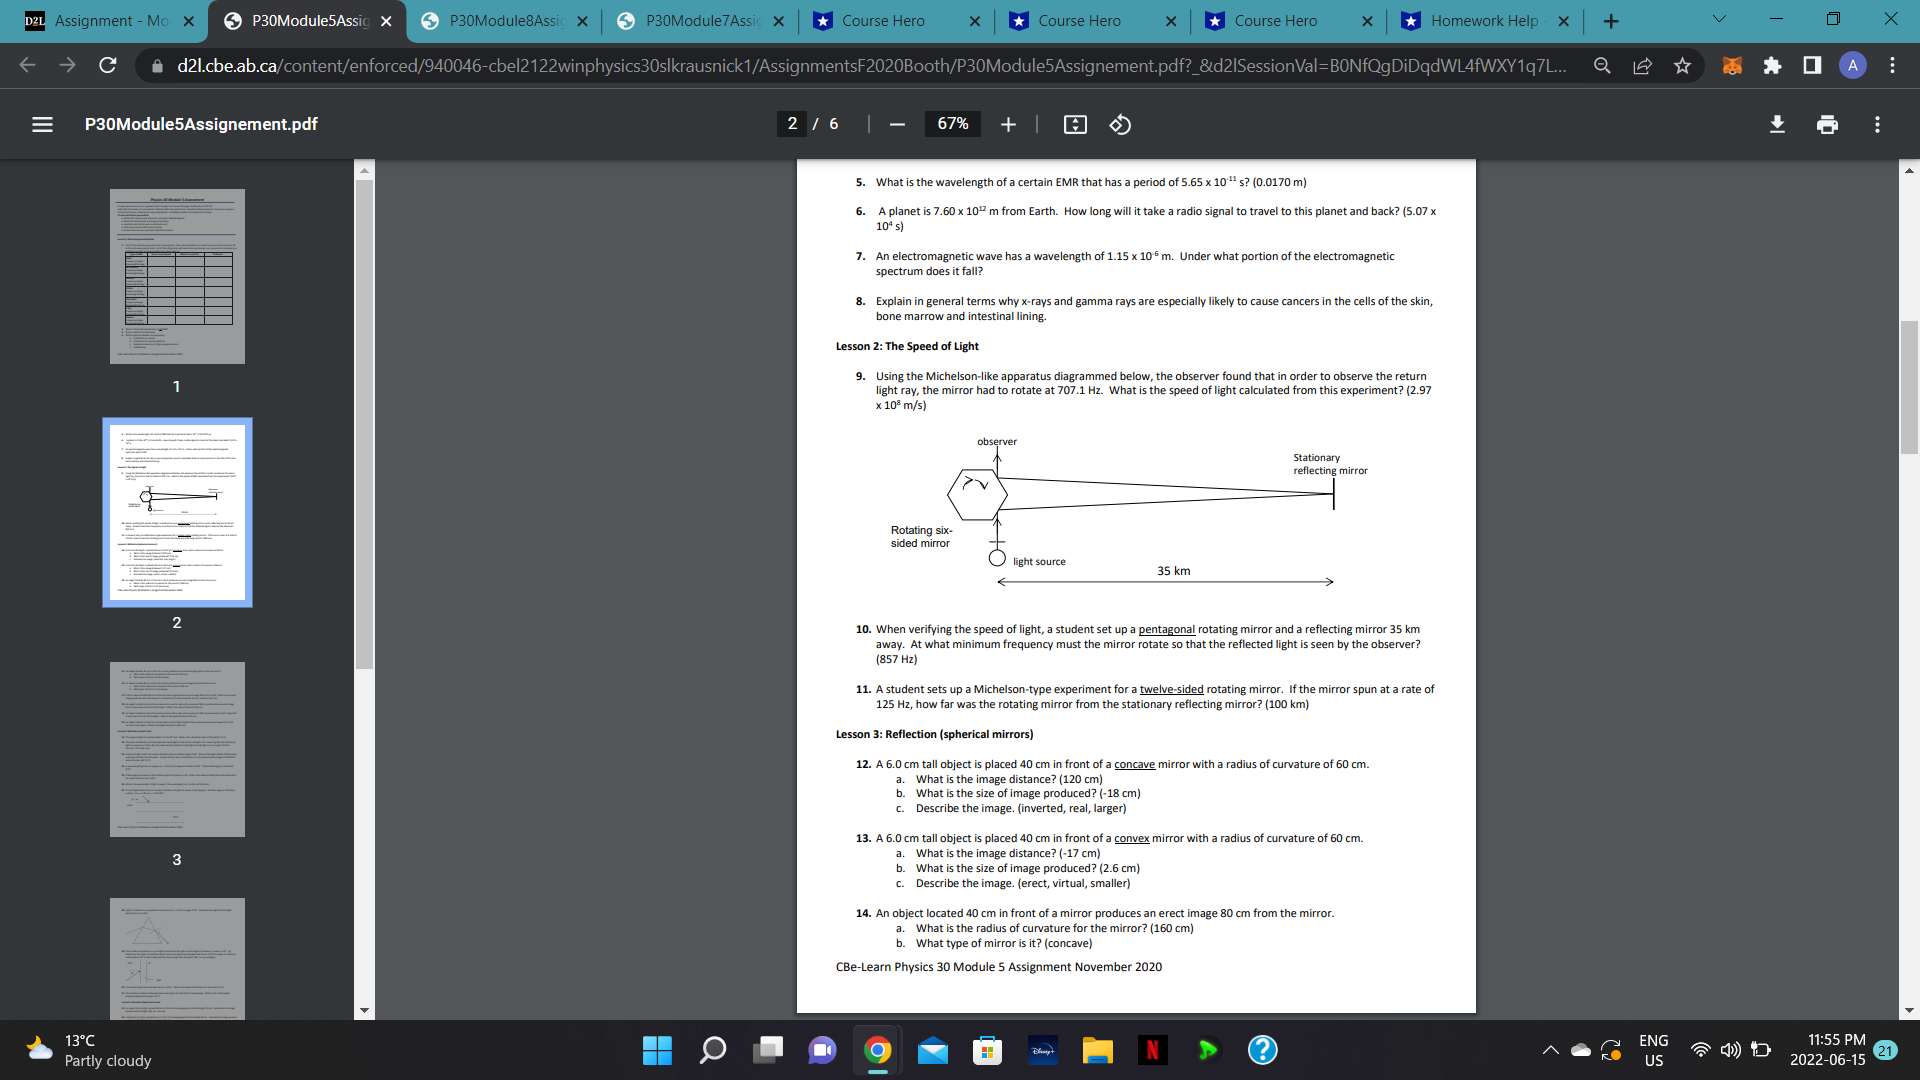Screen dimensions: 1920x1080
Task: Reload the current page
Action: click(x=108, y=66)
